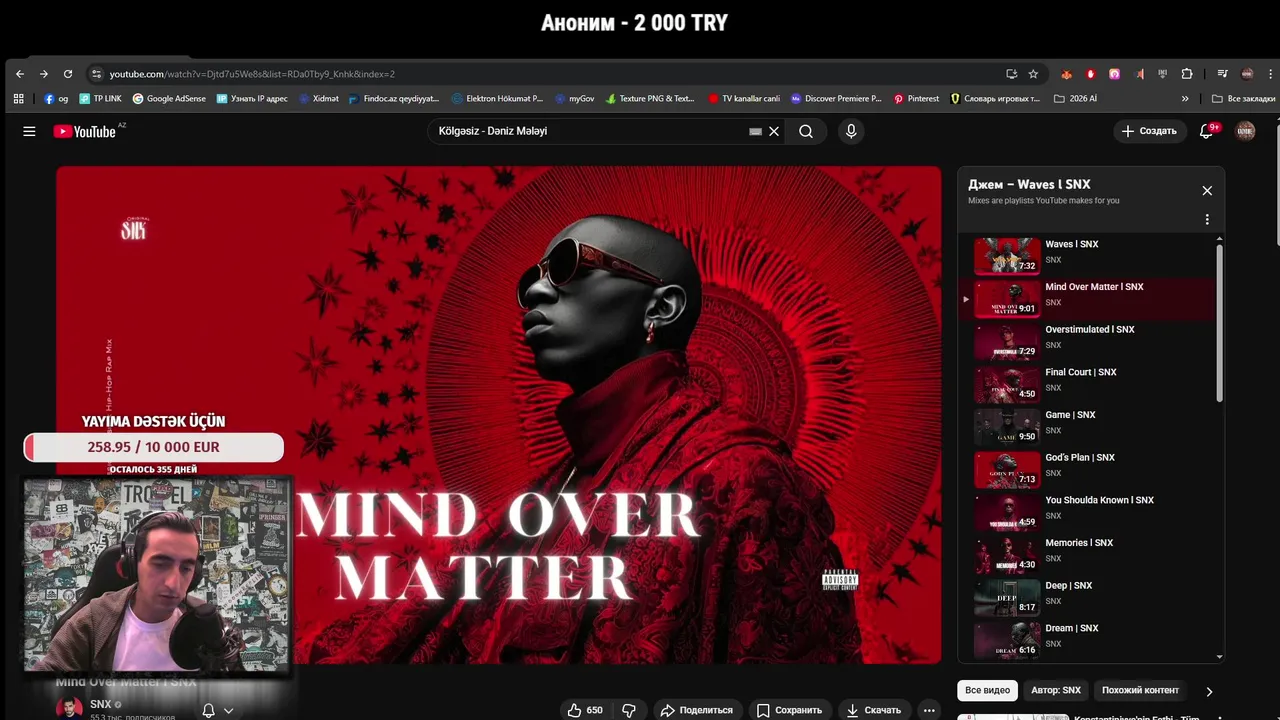
Task: Play Deep | SNX from playlist
Action: [x=1089, y=598]
